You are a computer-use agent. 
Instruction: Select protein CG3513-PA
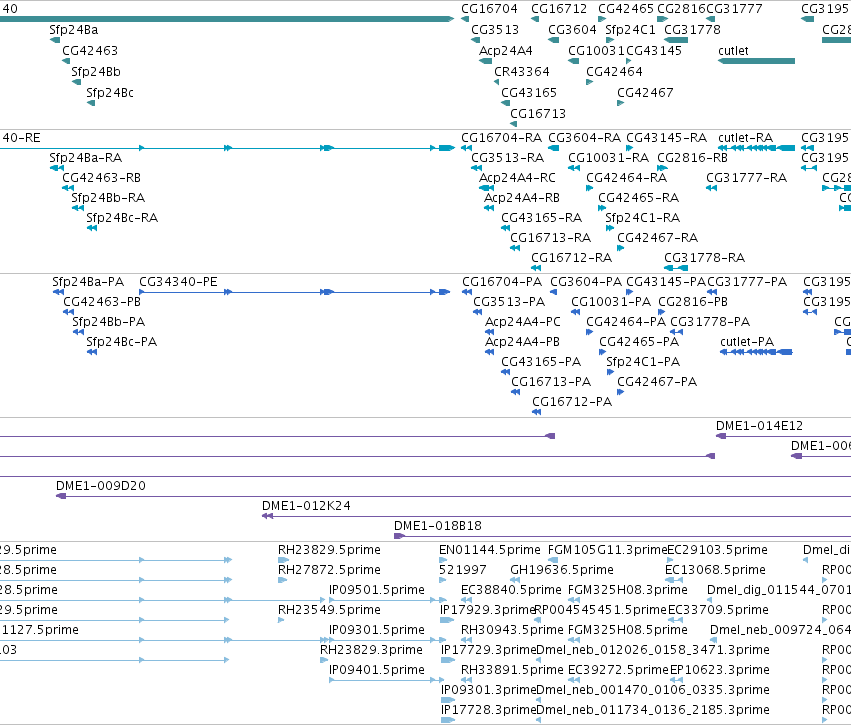[x=509, y=302]
